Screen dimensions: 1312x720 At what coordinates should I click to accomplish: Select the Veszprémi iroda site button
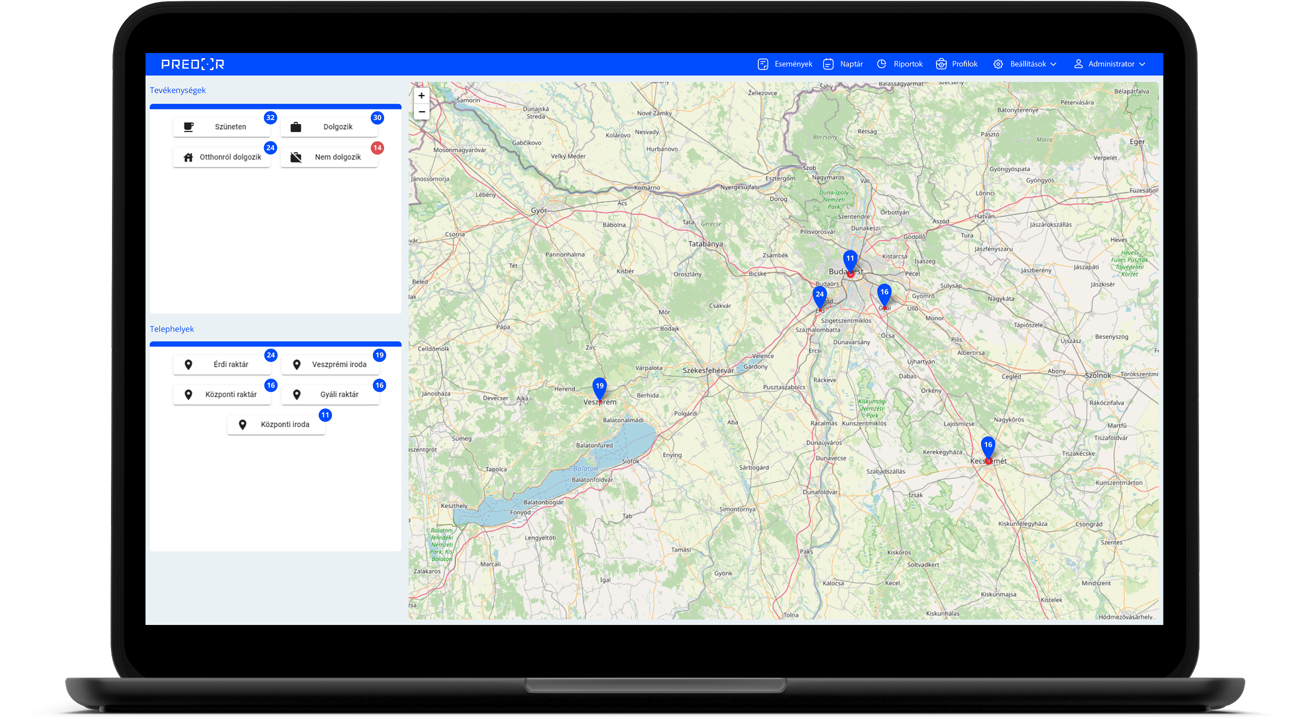point(330,365)
